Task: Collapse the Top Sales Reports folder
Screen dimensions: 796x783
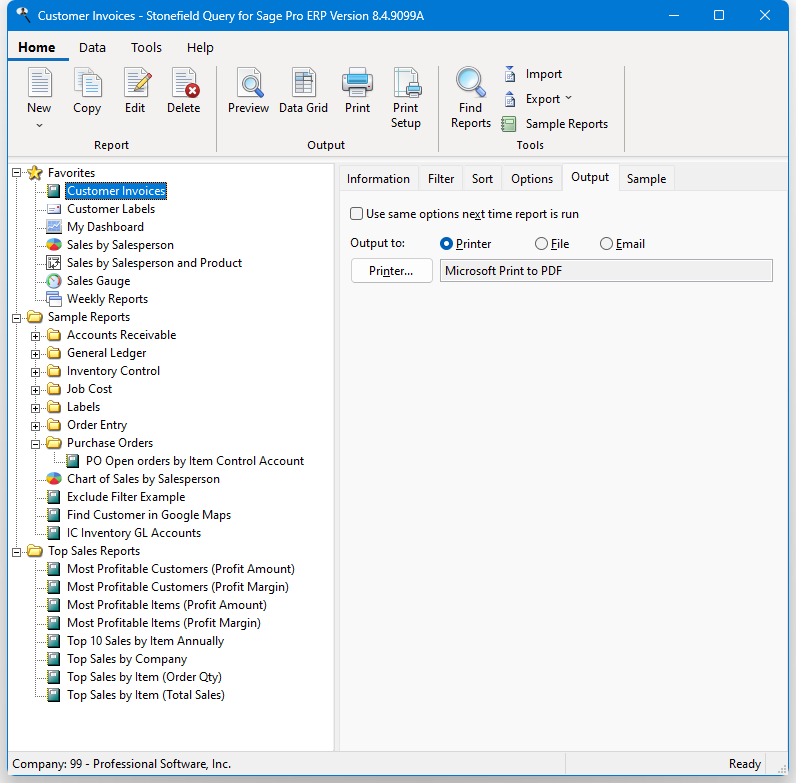Action: [16, 552]
